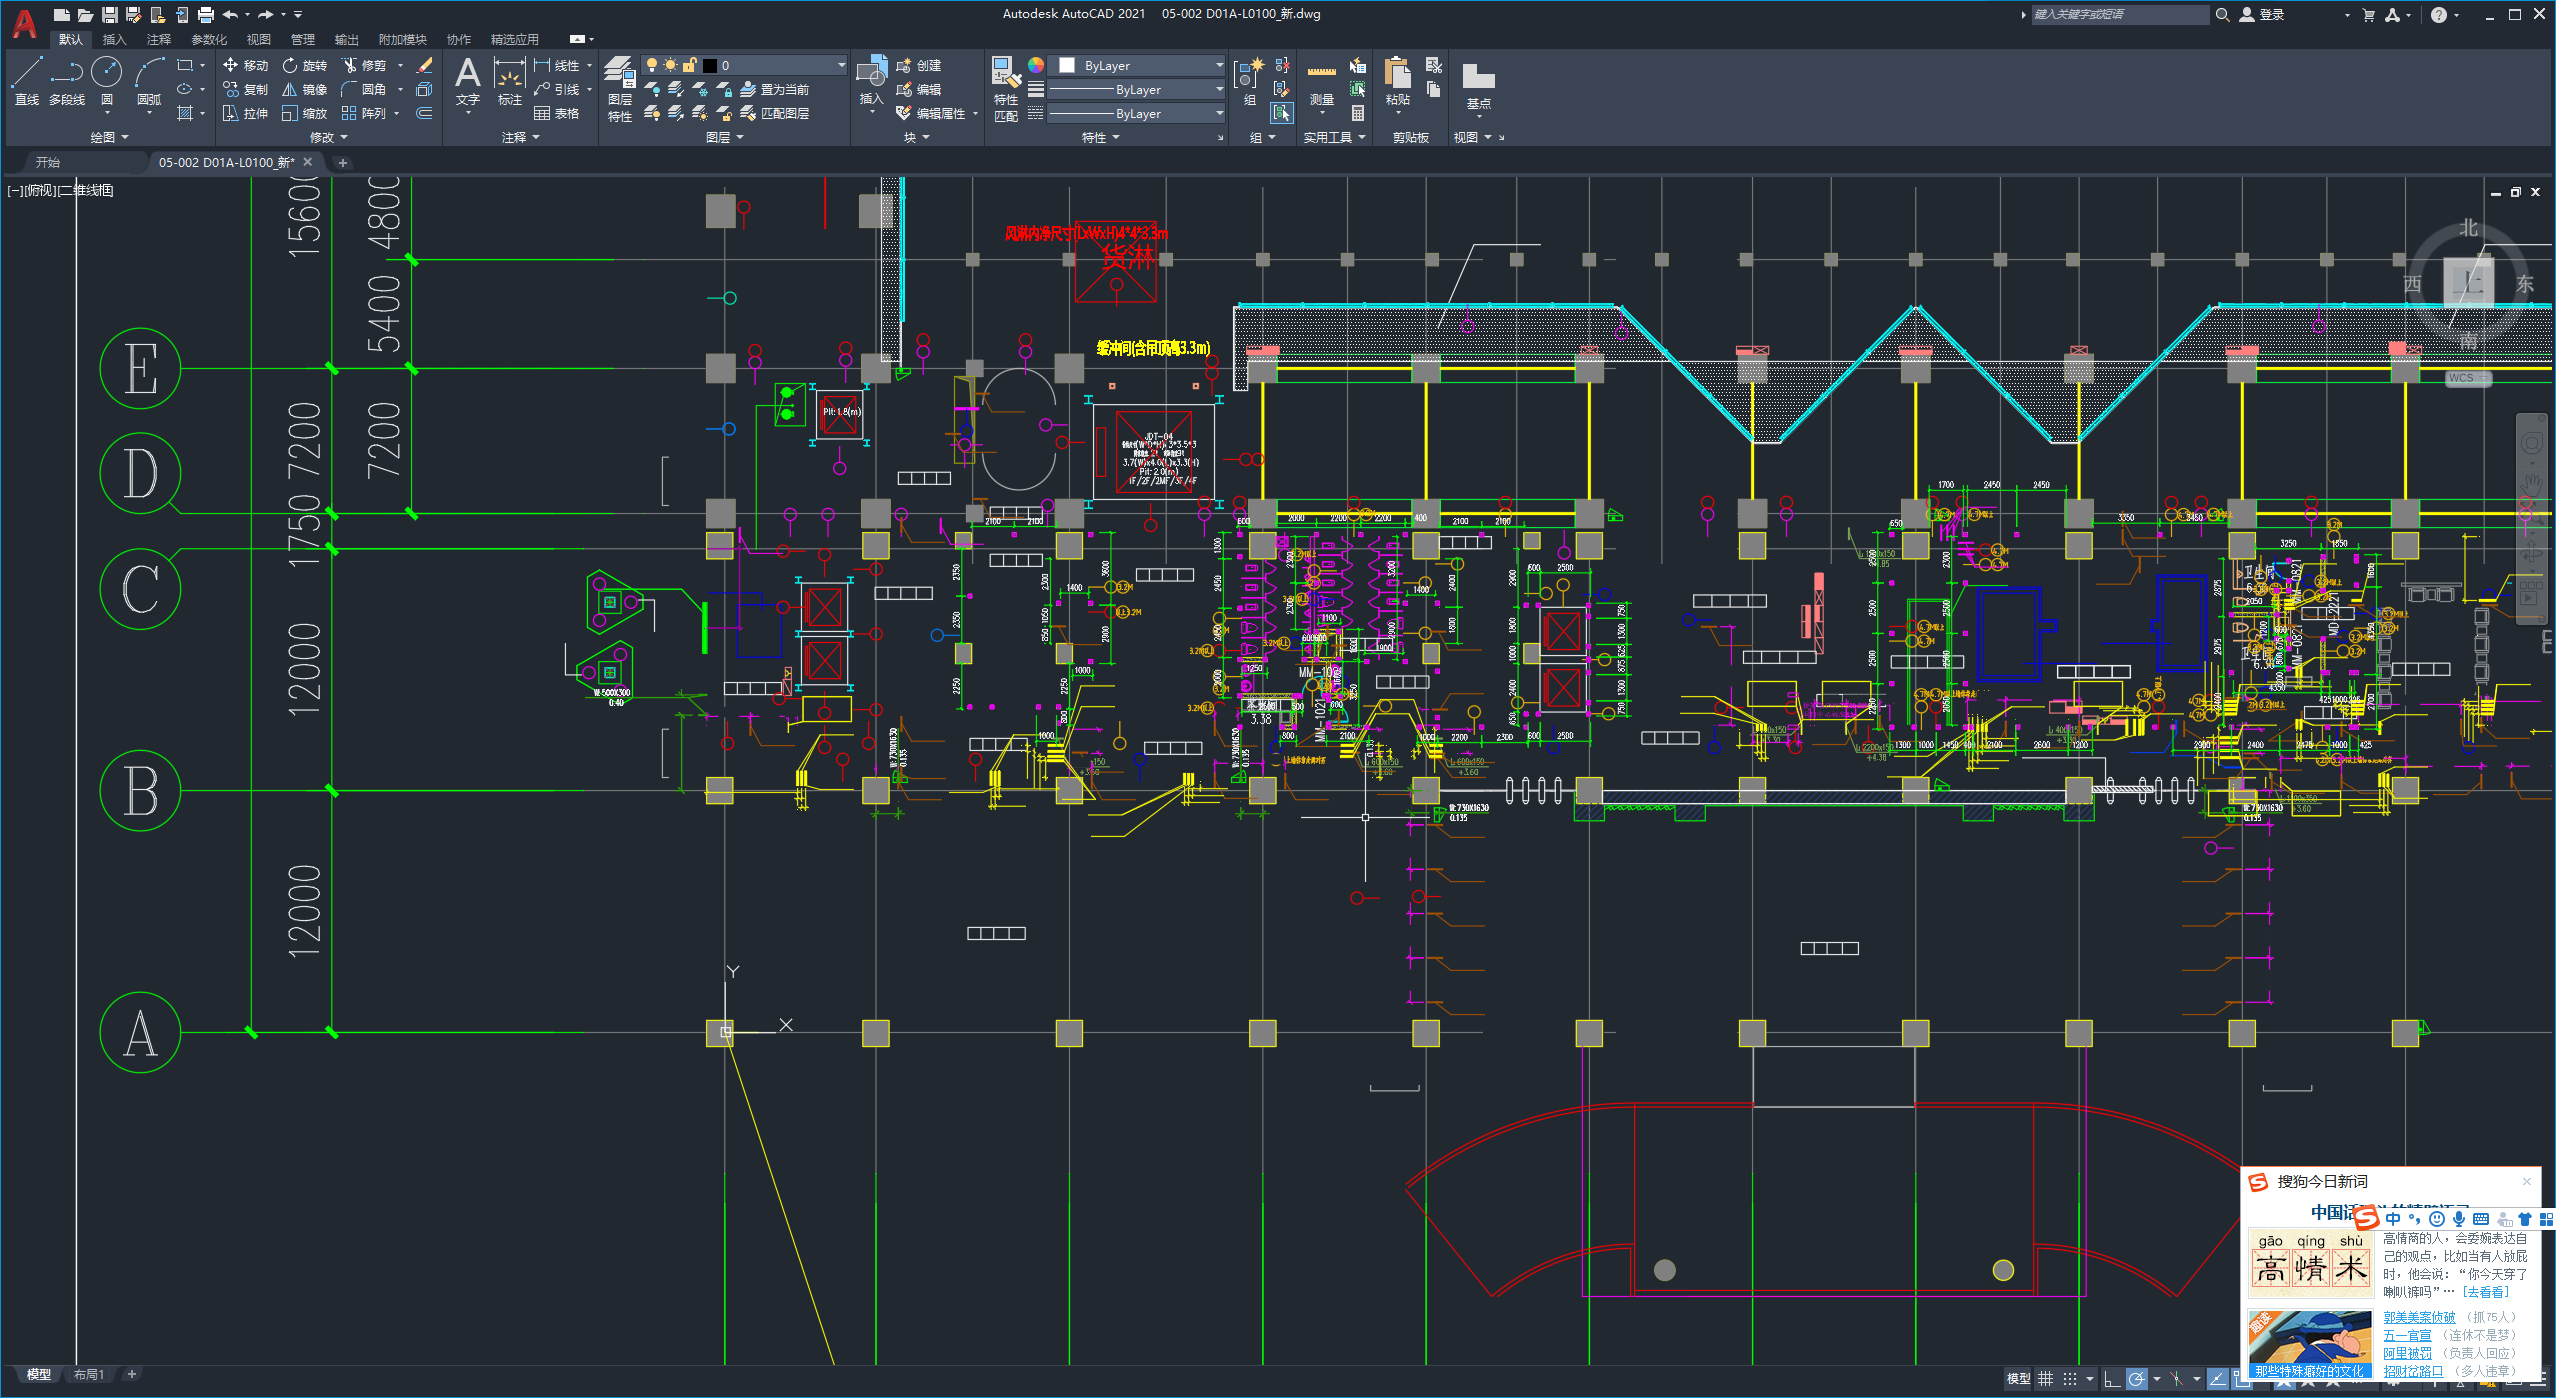Choose the Rotate (旋转) tool
Viewport: 2556px width, 1398px height.
(x=305, y=65)
